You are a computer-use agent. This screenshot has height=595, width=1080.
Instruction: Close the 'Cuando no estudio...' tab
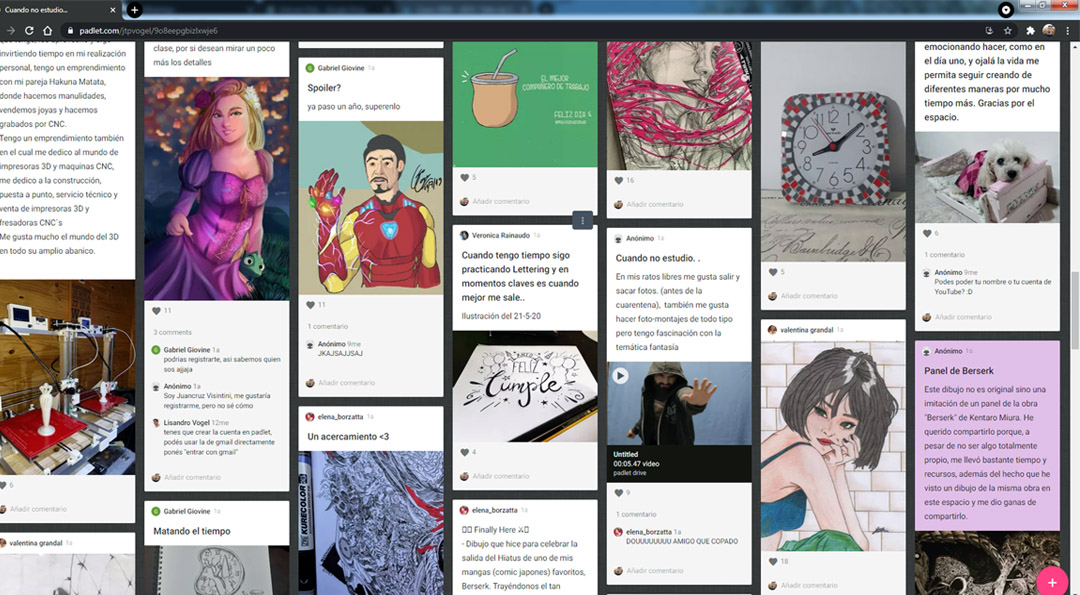tap(113, 10)
